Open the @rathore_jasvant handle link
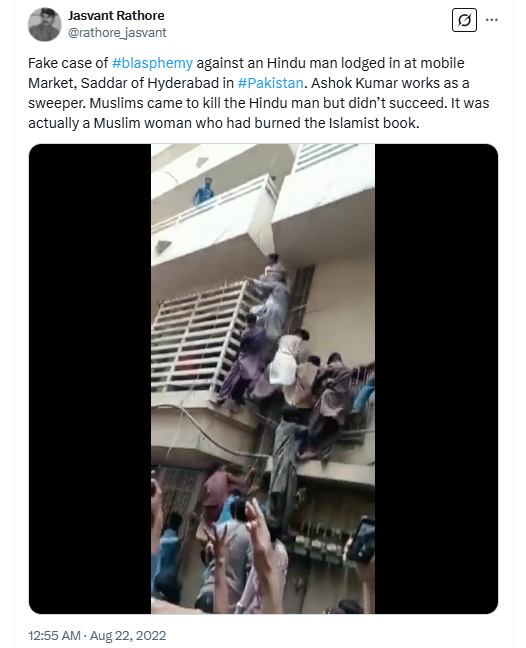526x648 pixels. point(117,33)
